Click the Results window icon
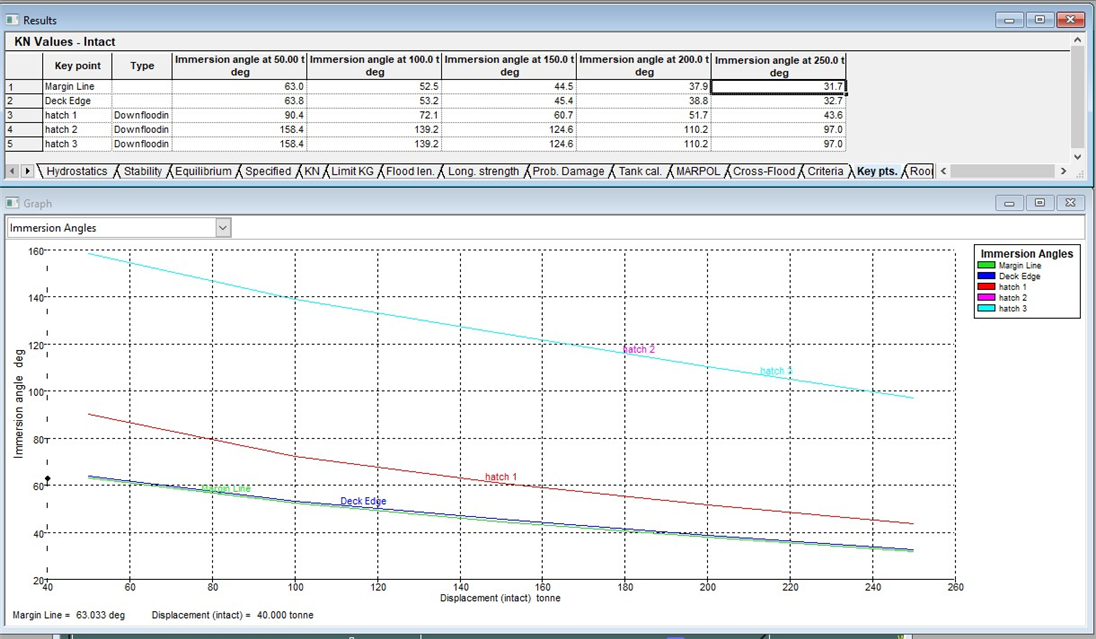This screenshot has width=1096, height=639. 12,20
